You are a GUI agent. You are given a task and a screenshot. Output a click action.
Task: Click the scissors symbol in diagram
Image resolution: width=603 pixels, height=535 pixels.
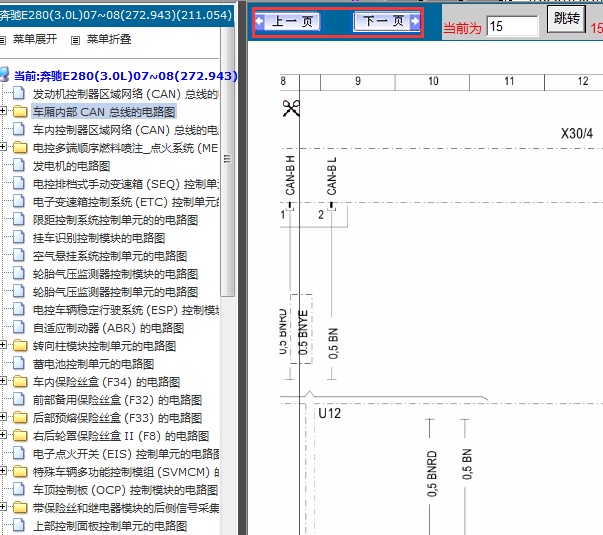click(291, 108)
